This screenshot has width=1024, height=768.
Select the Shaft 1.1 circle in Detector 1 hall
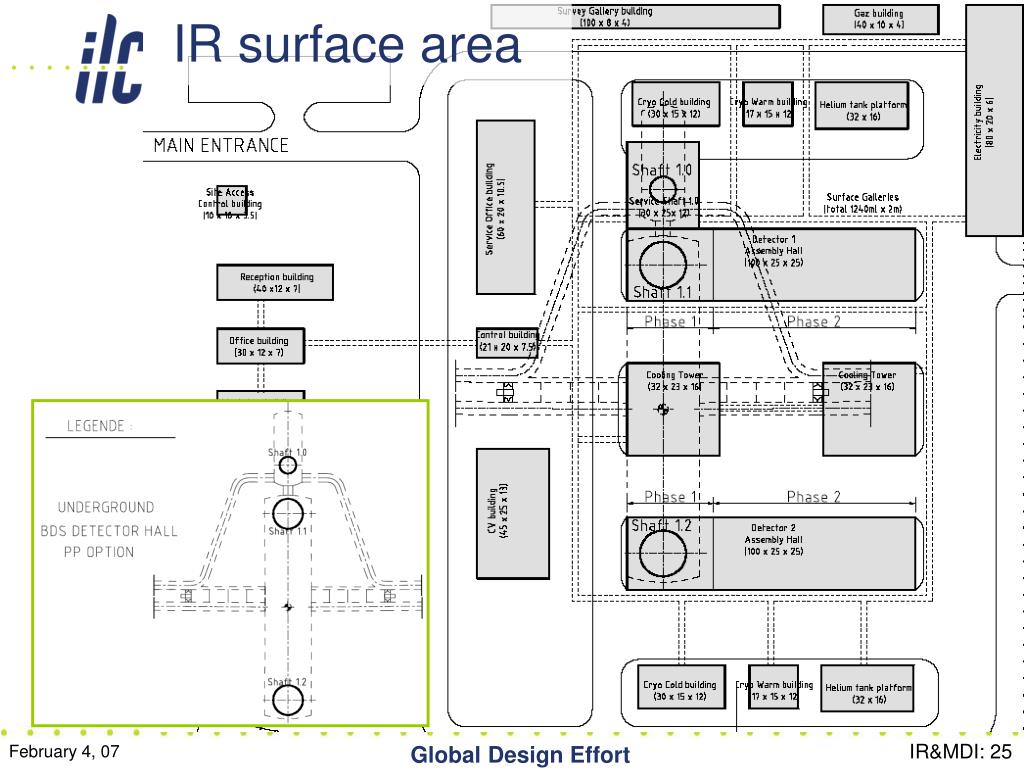coord(663,265)
